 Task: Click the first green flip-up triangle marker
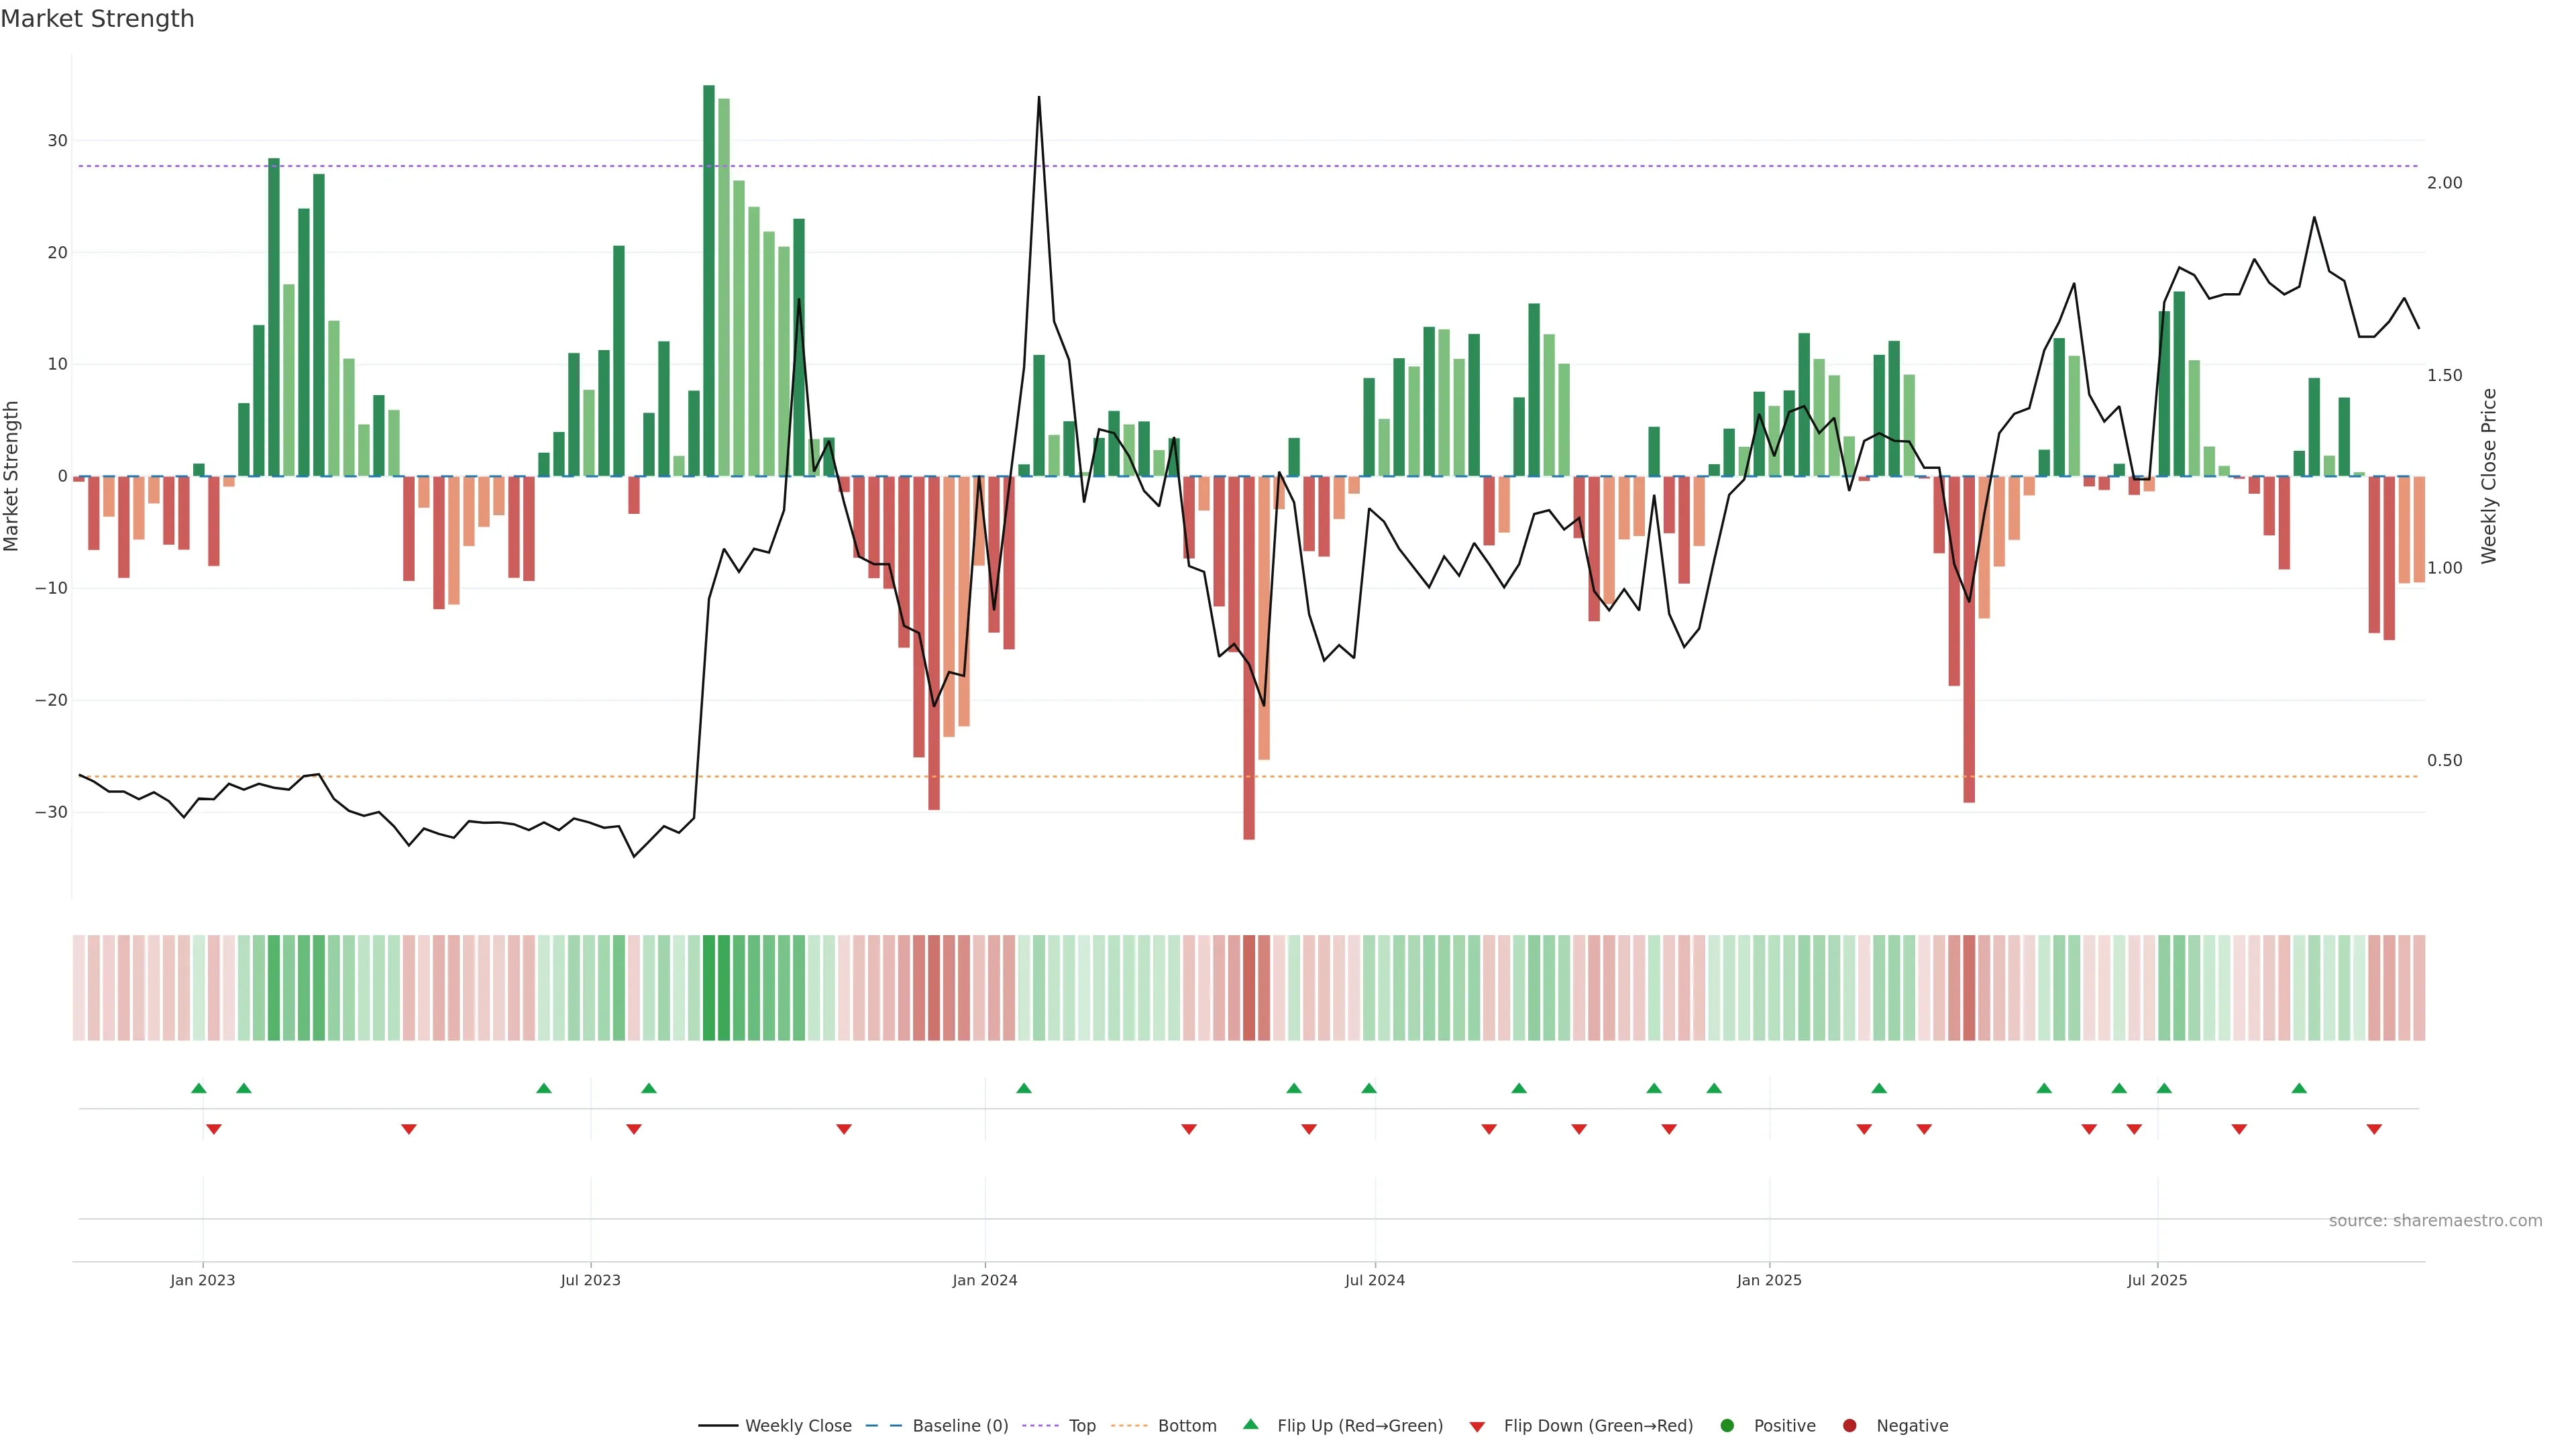click(x=198, y=1088)
